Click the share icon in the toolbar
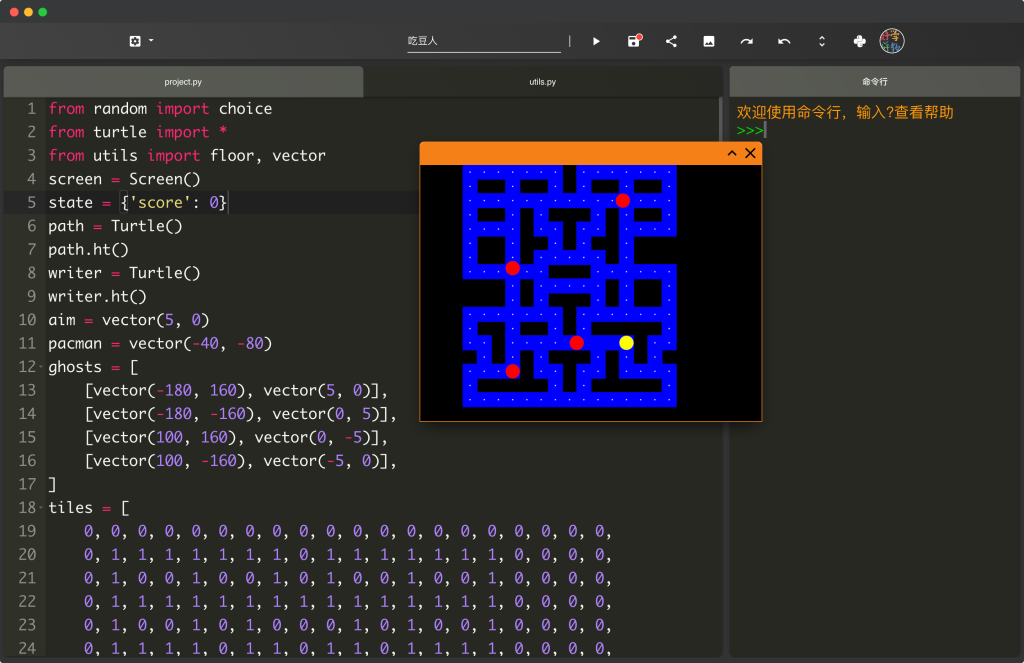 pos(671,41)
